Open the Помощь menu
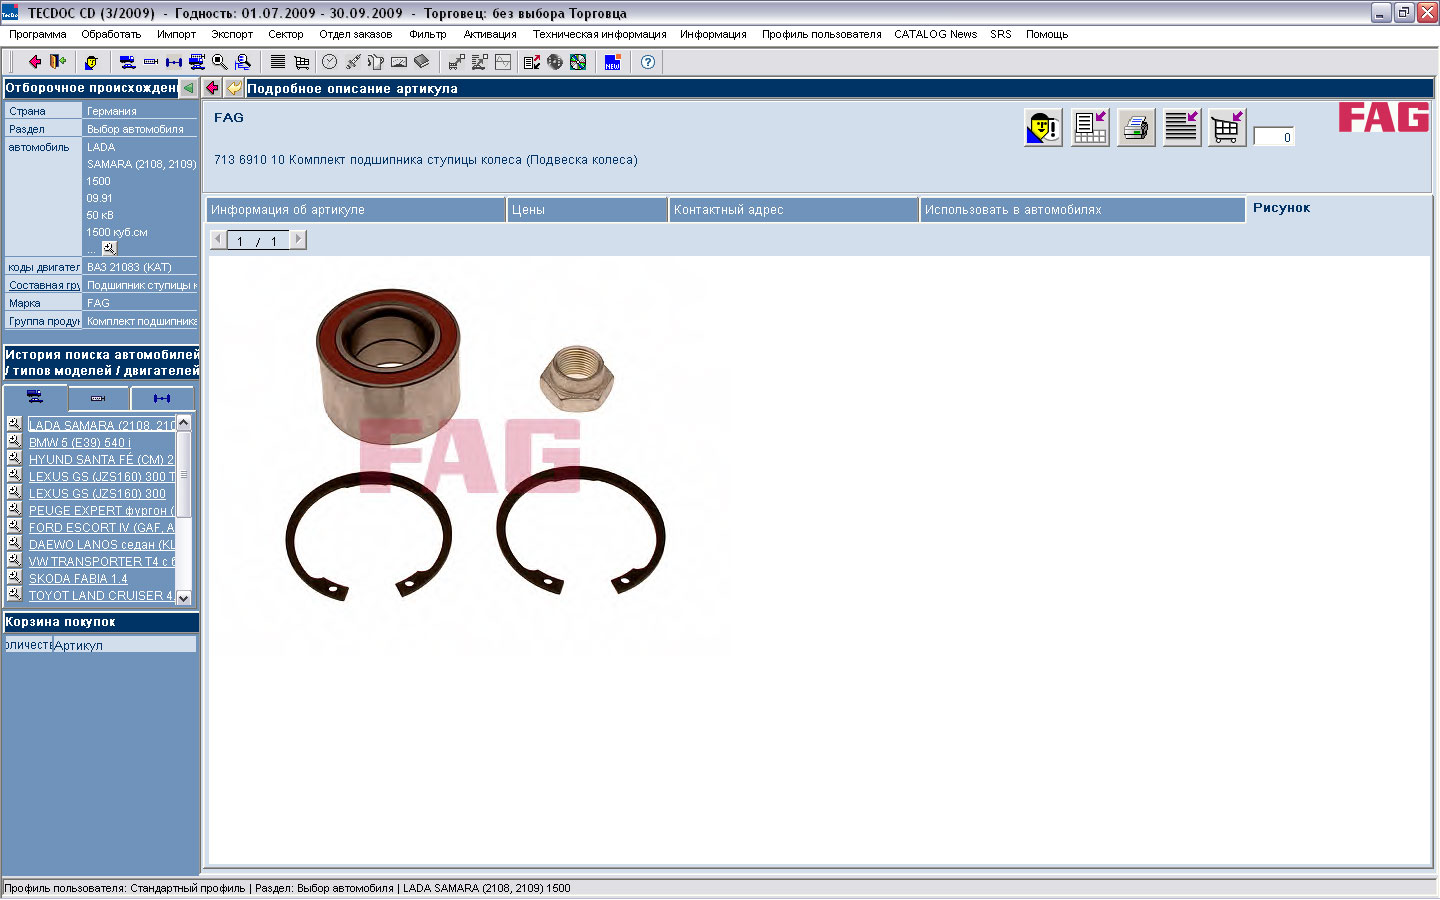 tap(1047, 34)
